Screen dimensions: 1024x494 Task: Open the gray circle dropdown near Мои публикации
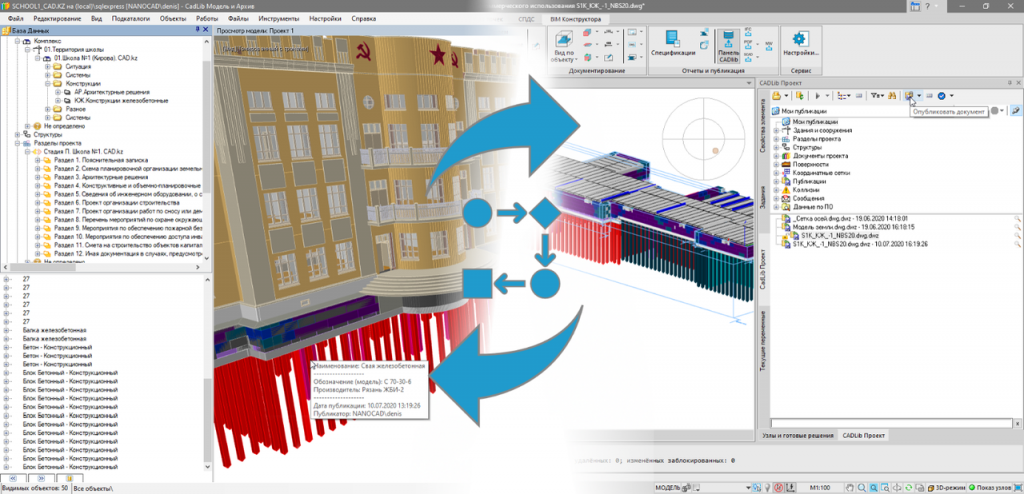[1003, 111]
